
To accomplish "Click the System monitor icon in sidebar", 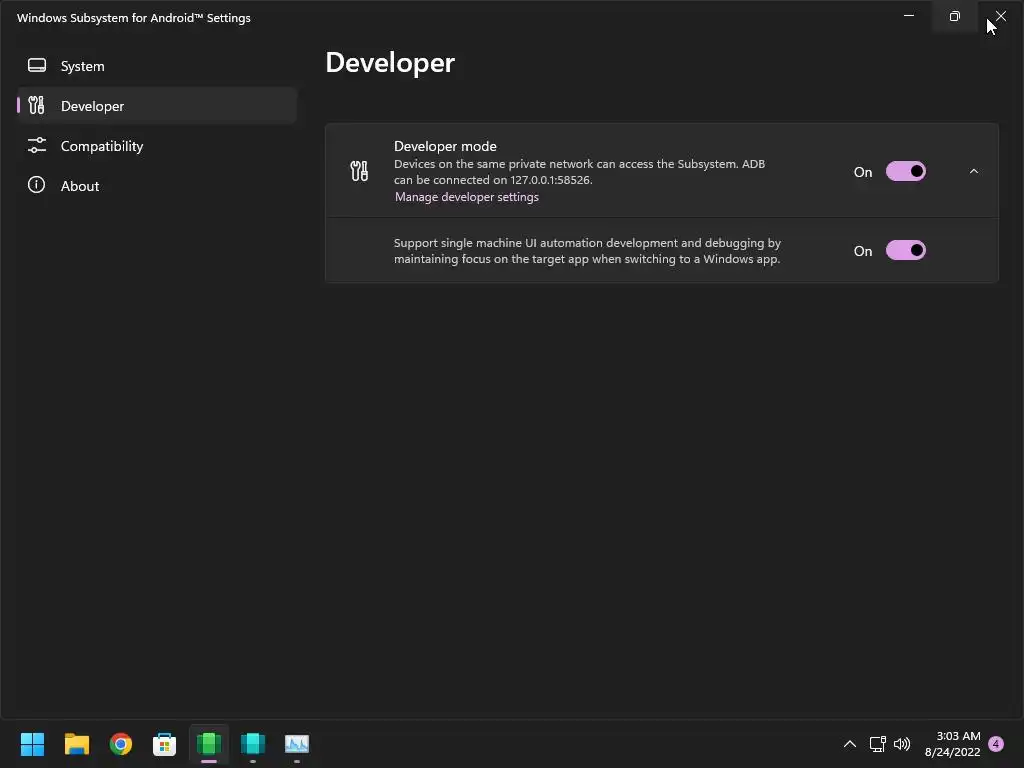I will (37, 65).
